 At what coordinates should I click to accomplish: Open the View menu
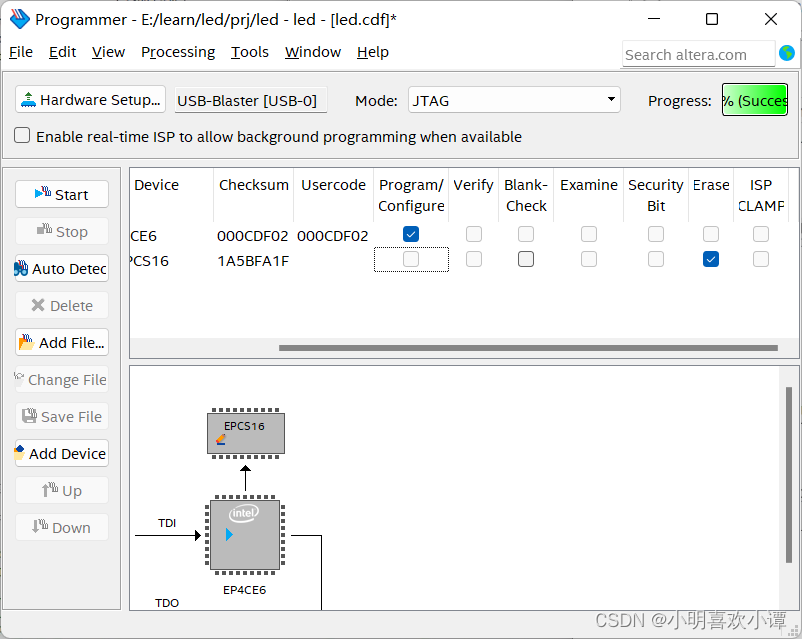pos(108,52)
